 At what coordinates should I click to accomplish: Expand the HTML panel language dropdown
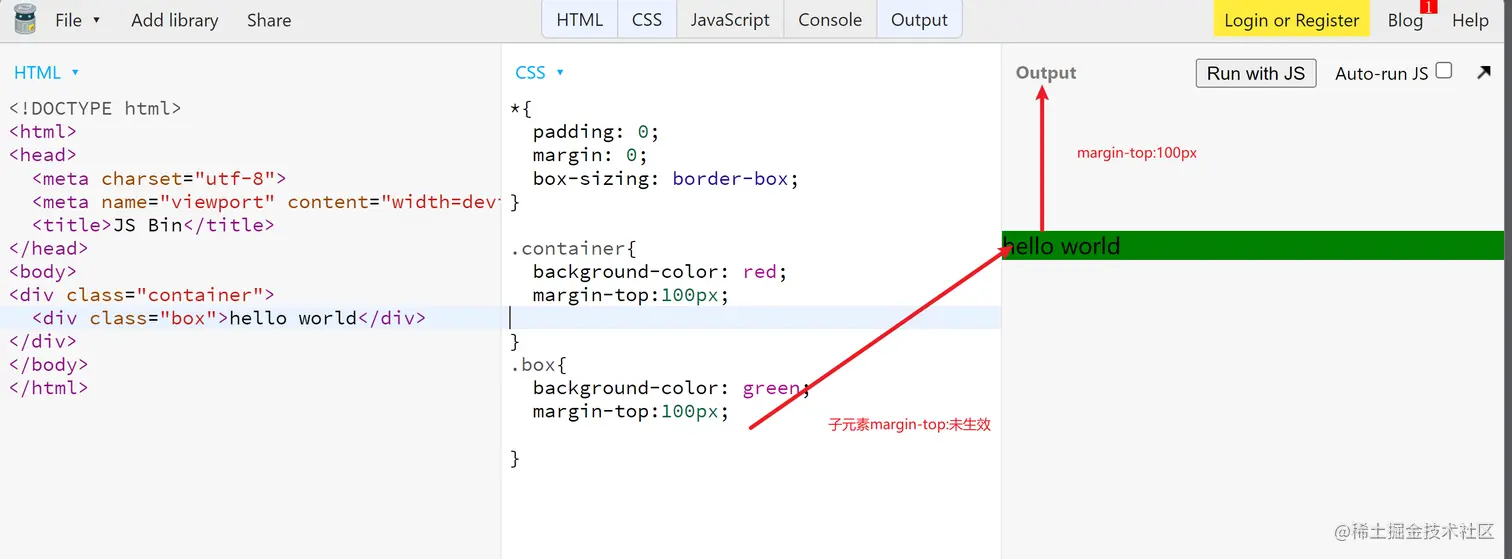point(46,73)
